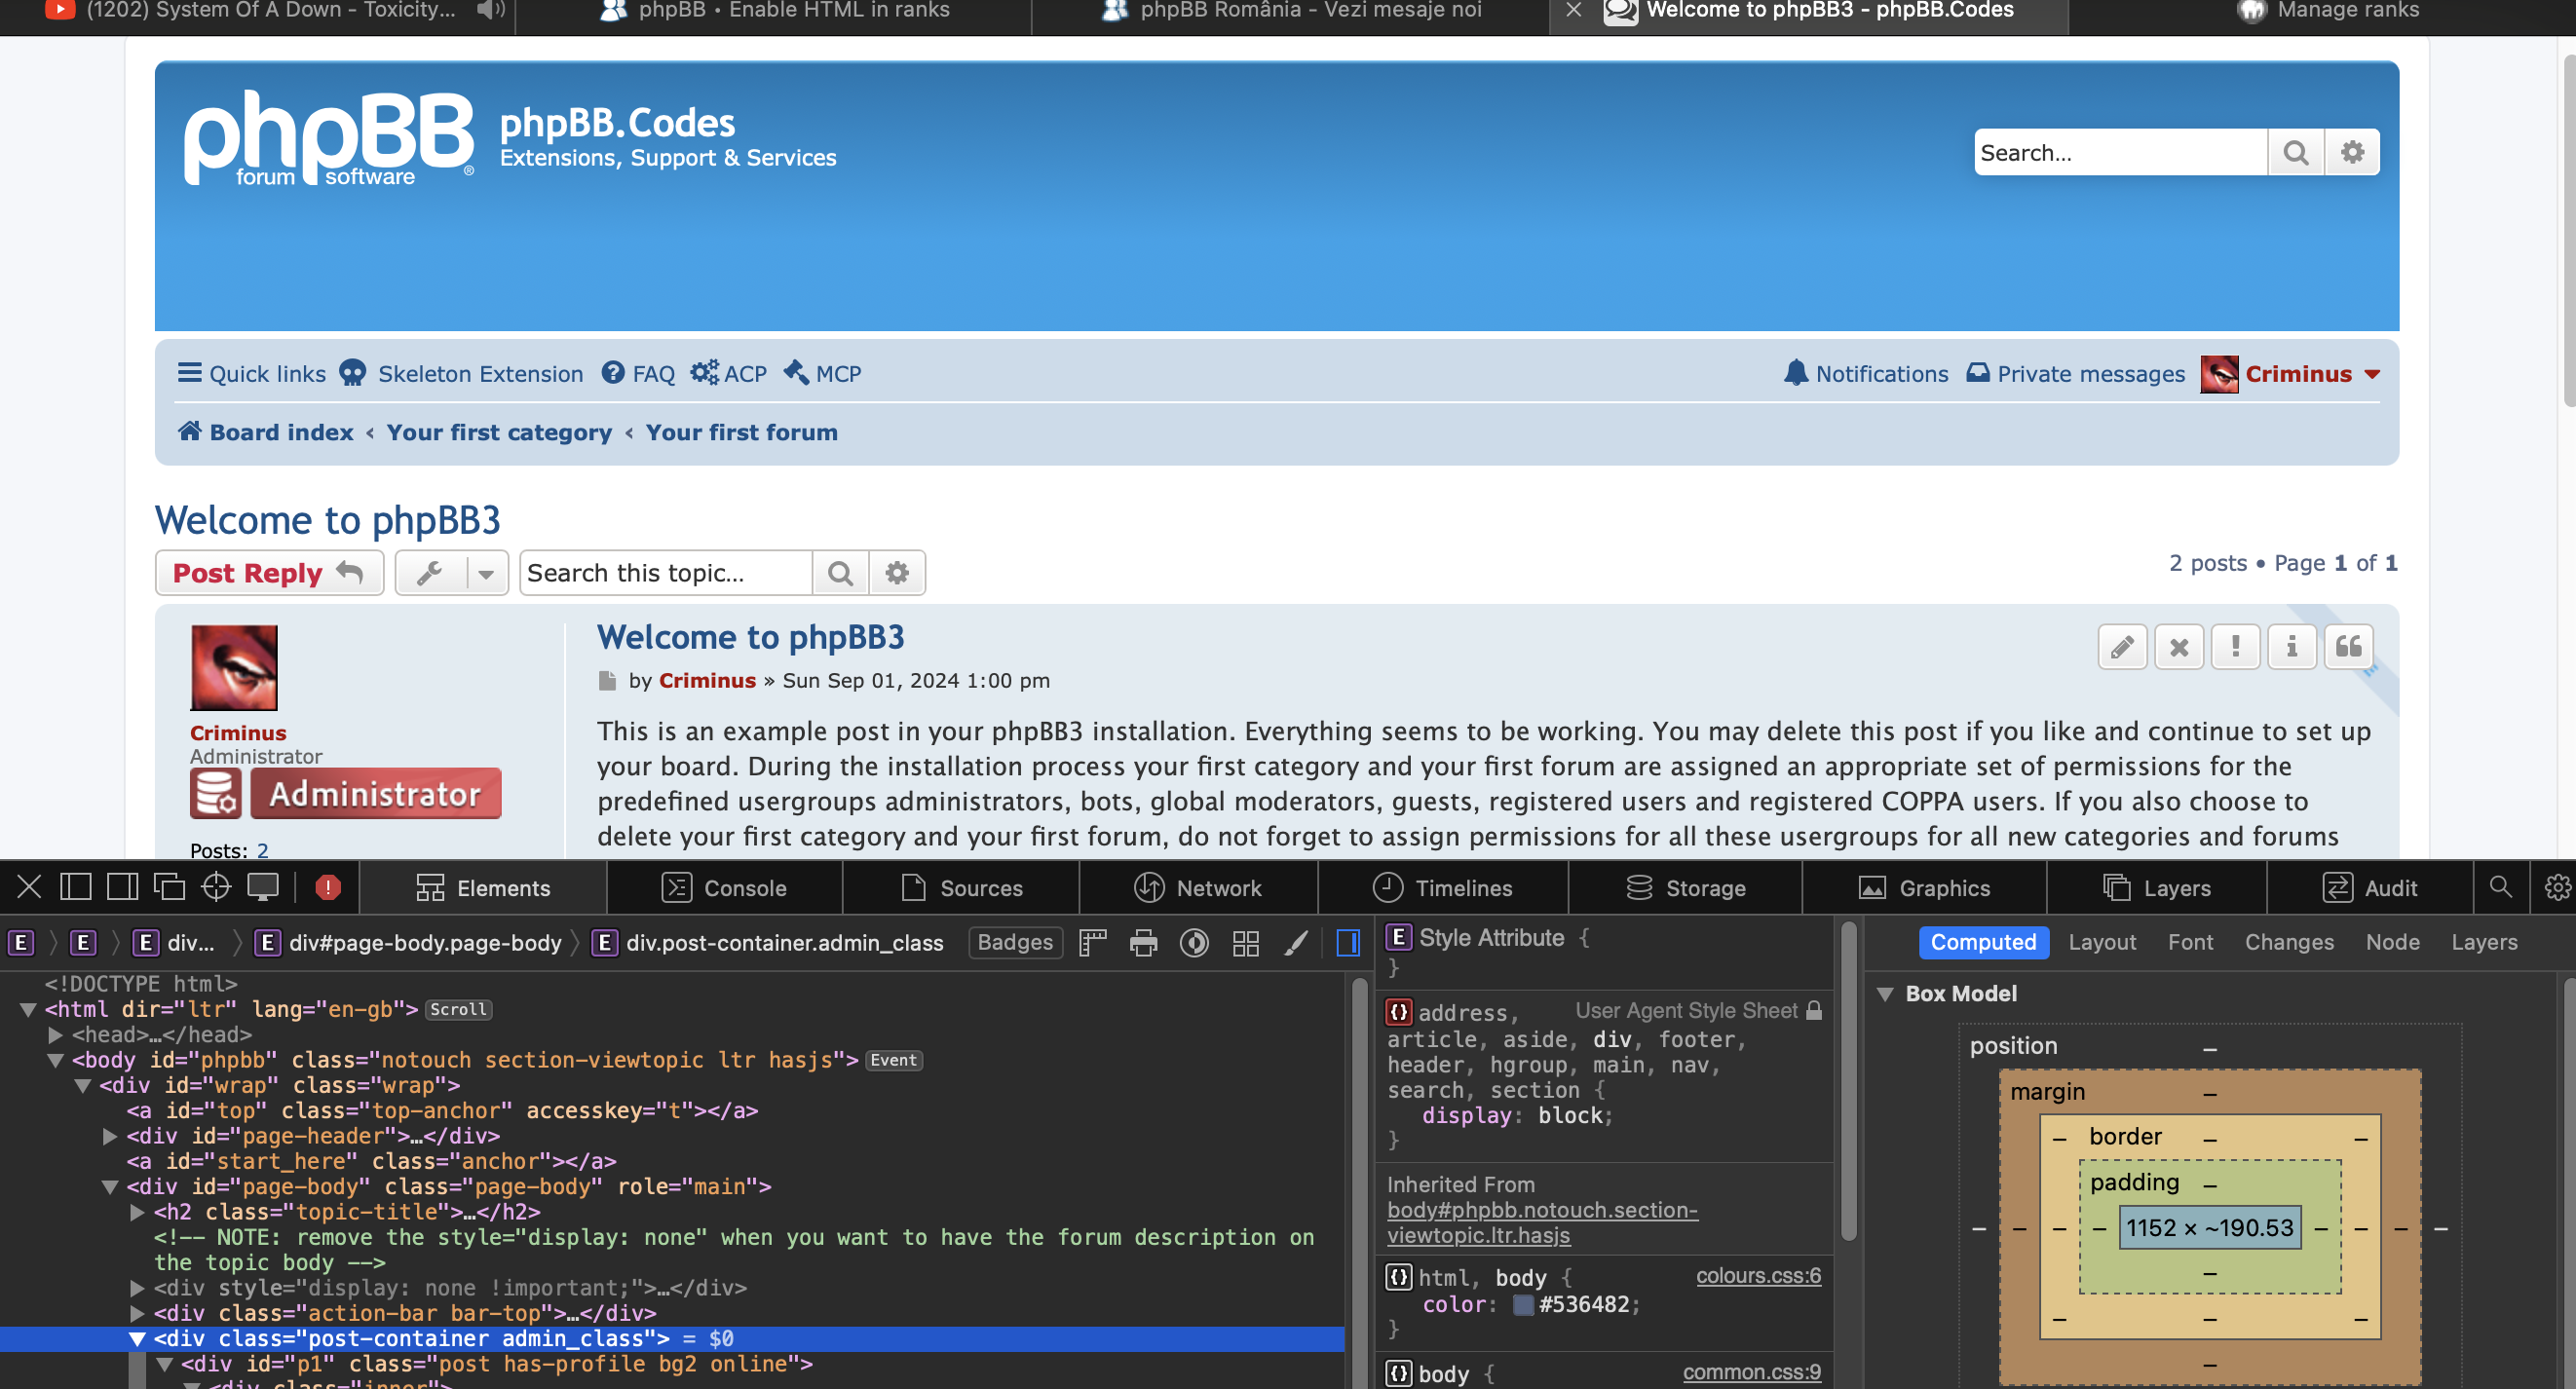2576x1389 pixels.
Task: Open the ACP admin control panel link
Action: click(x=728, y=373)
